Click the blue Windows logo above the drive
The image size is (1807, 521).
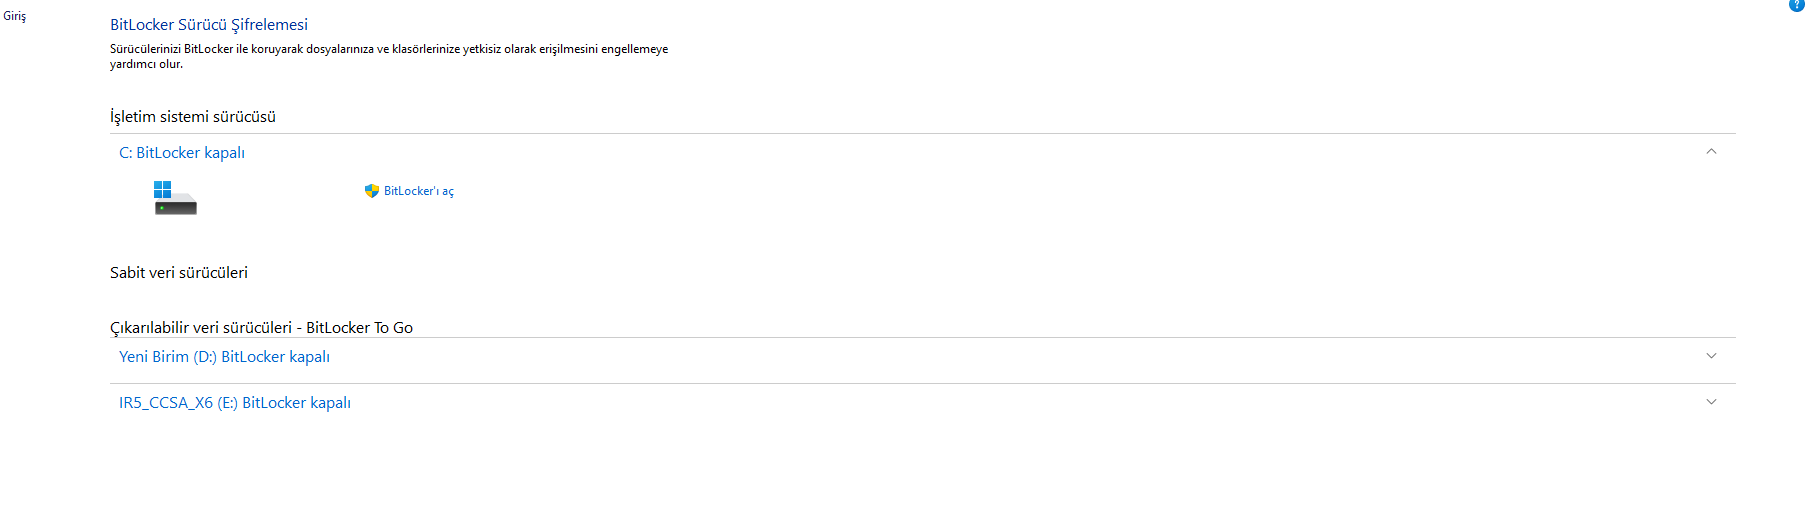[x=163, y=189]
